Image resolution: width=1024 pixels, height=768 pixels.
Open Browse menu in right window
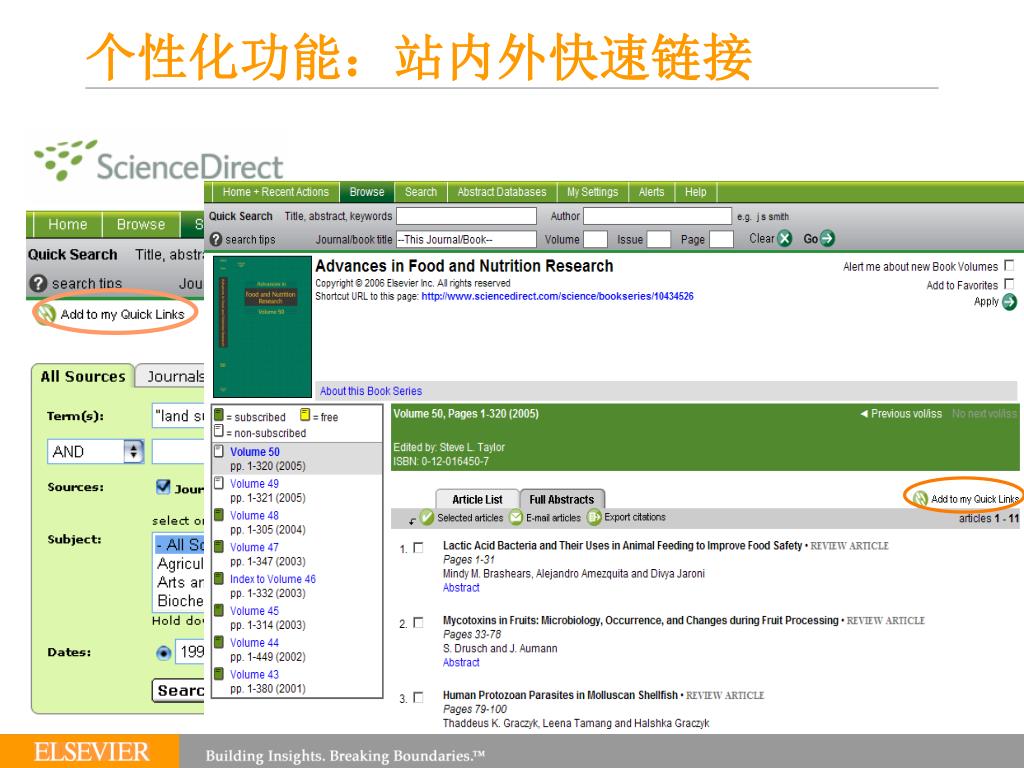pos(367,192)
